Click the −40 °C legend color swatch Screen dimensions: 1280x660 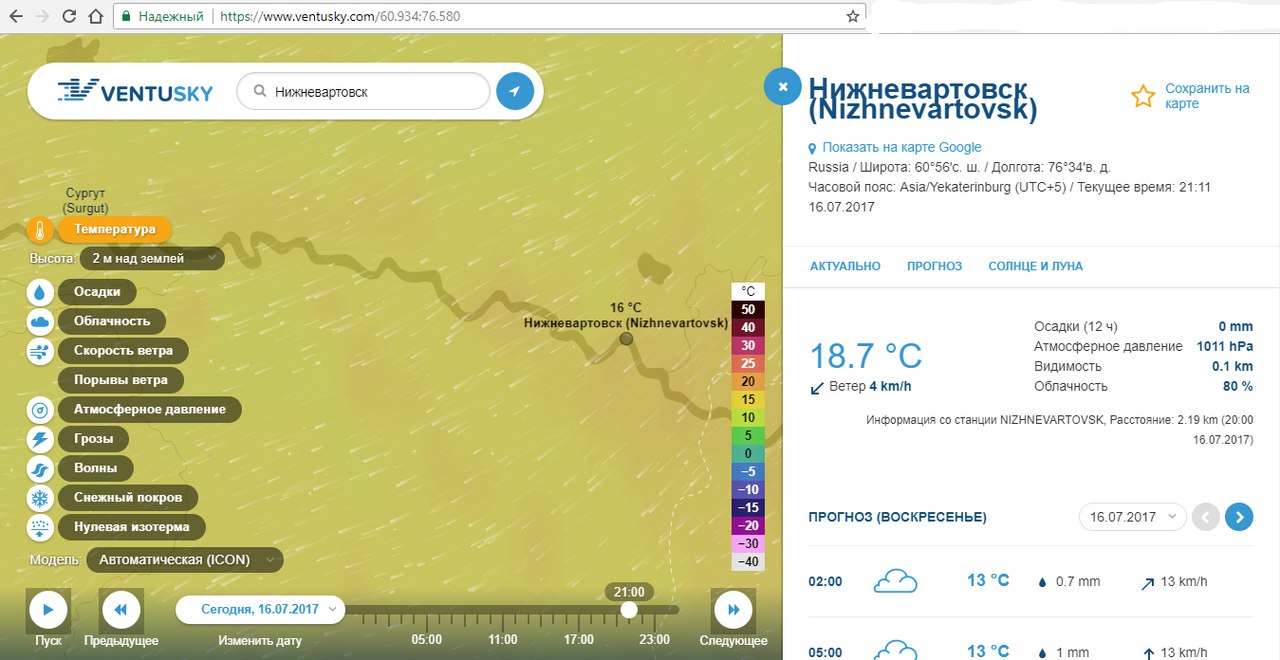click(x=748, y=562)
